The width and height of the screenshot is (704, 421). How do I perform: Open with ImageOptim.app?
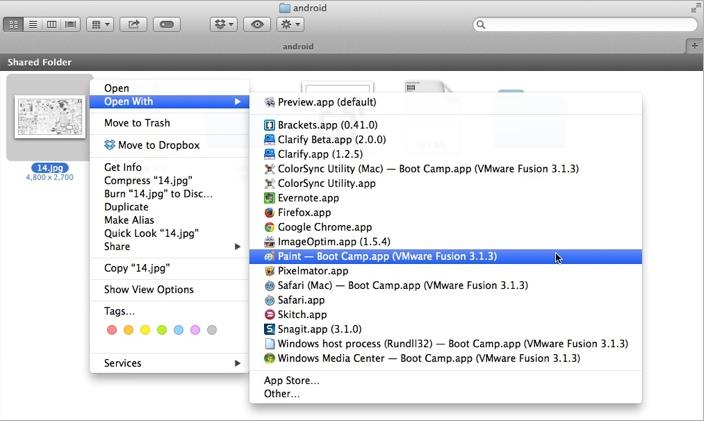pyautogui.click(x=445, y=241)
